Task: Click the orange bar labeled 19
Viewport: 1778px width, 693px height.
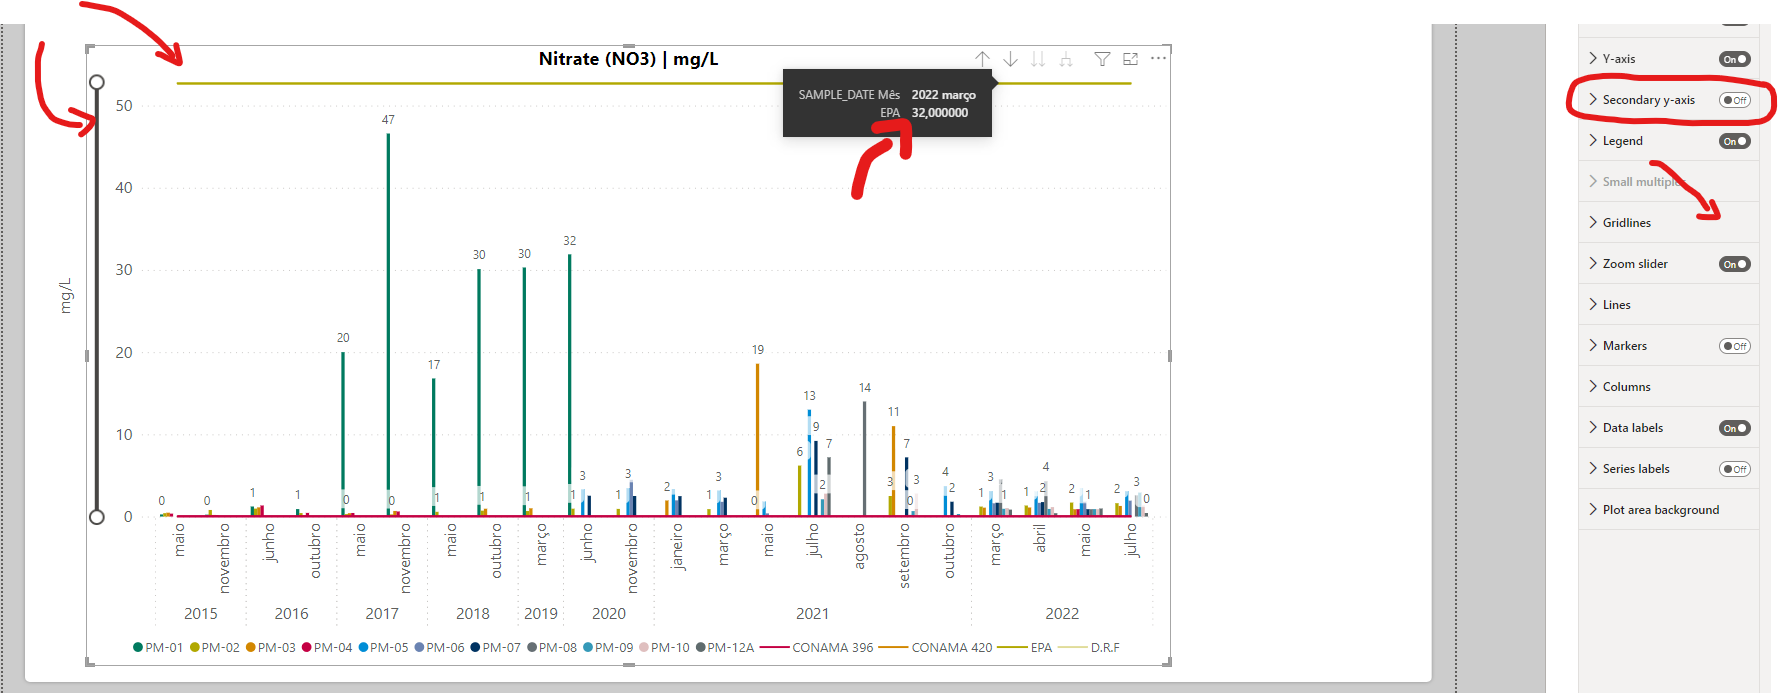Action: coord(757,440)
